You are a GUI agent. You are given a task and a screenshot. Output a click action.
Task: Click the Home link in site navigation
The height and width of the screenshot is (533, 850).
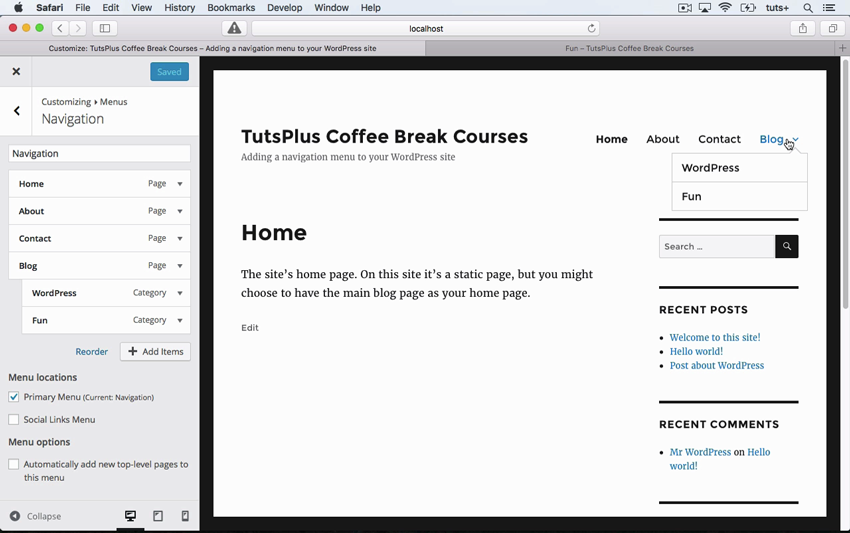611,139
